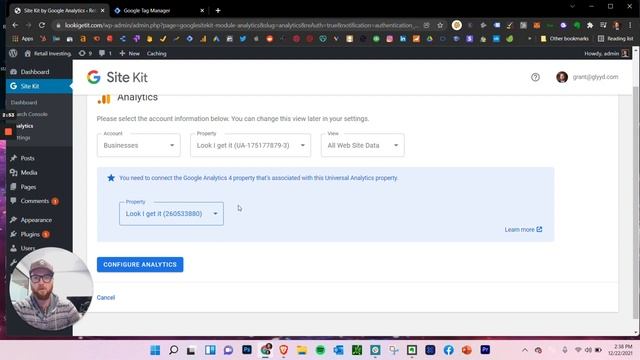640x360 pixels.
Task: Click the Site Kit Google logo
Action: click(x=93, y=77)
